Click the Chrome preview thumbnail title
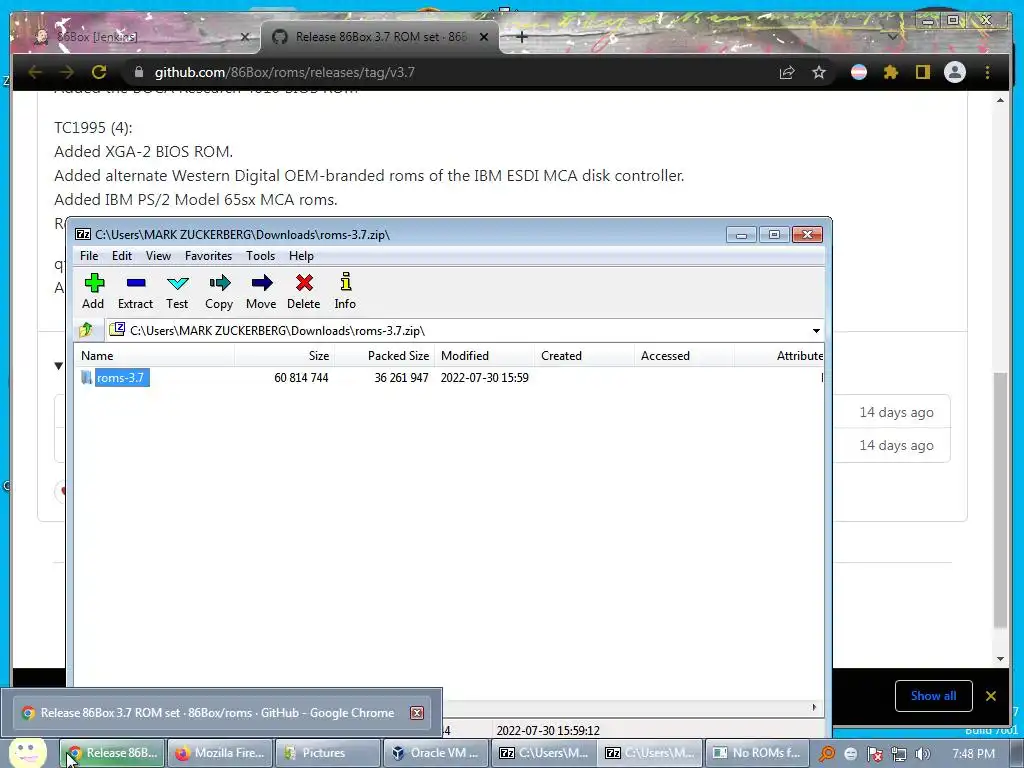This screenshot has height=768, width=1024. [217, 713]
